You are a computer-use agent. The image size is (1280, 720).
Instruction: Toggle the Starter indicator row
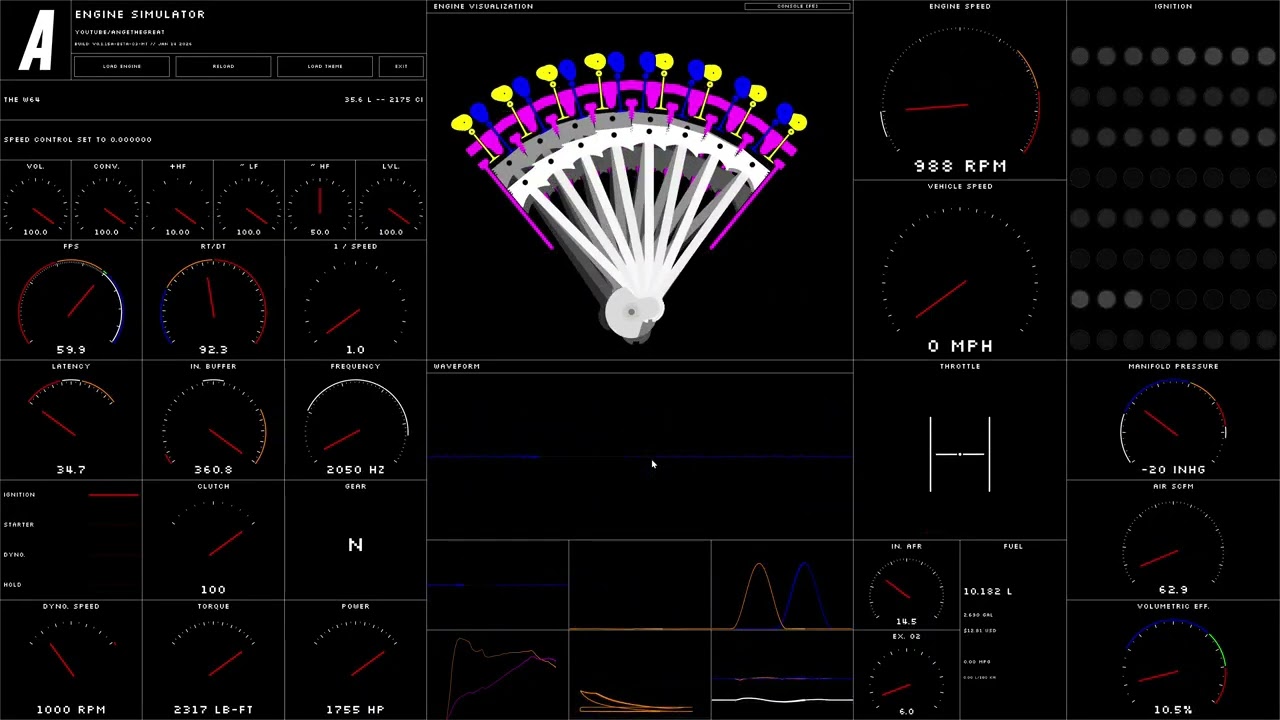tap(71, 525)
